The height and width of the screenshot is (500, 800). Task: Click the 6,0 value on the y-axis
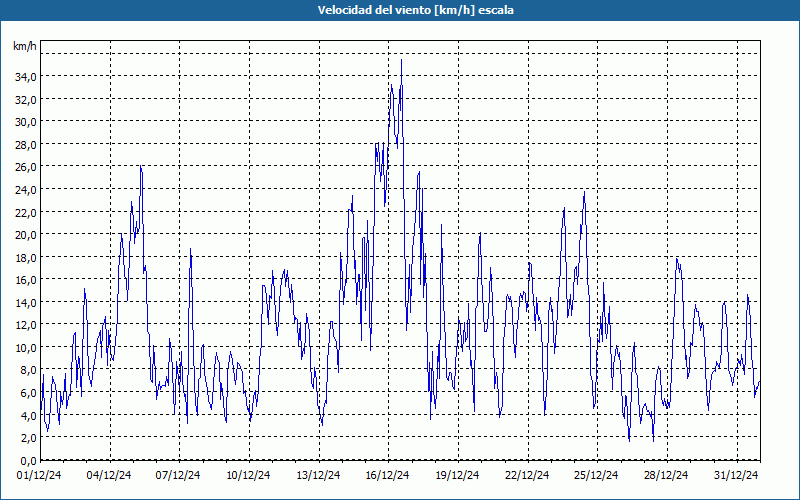click(29, 393)
